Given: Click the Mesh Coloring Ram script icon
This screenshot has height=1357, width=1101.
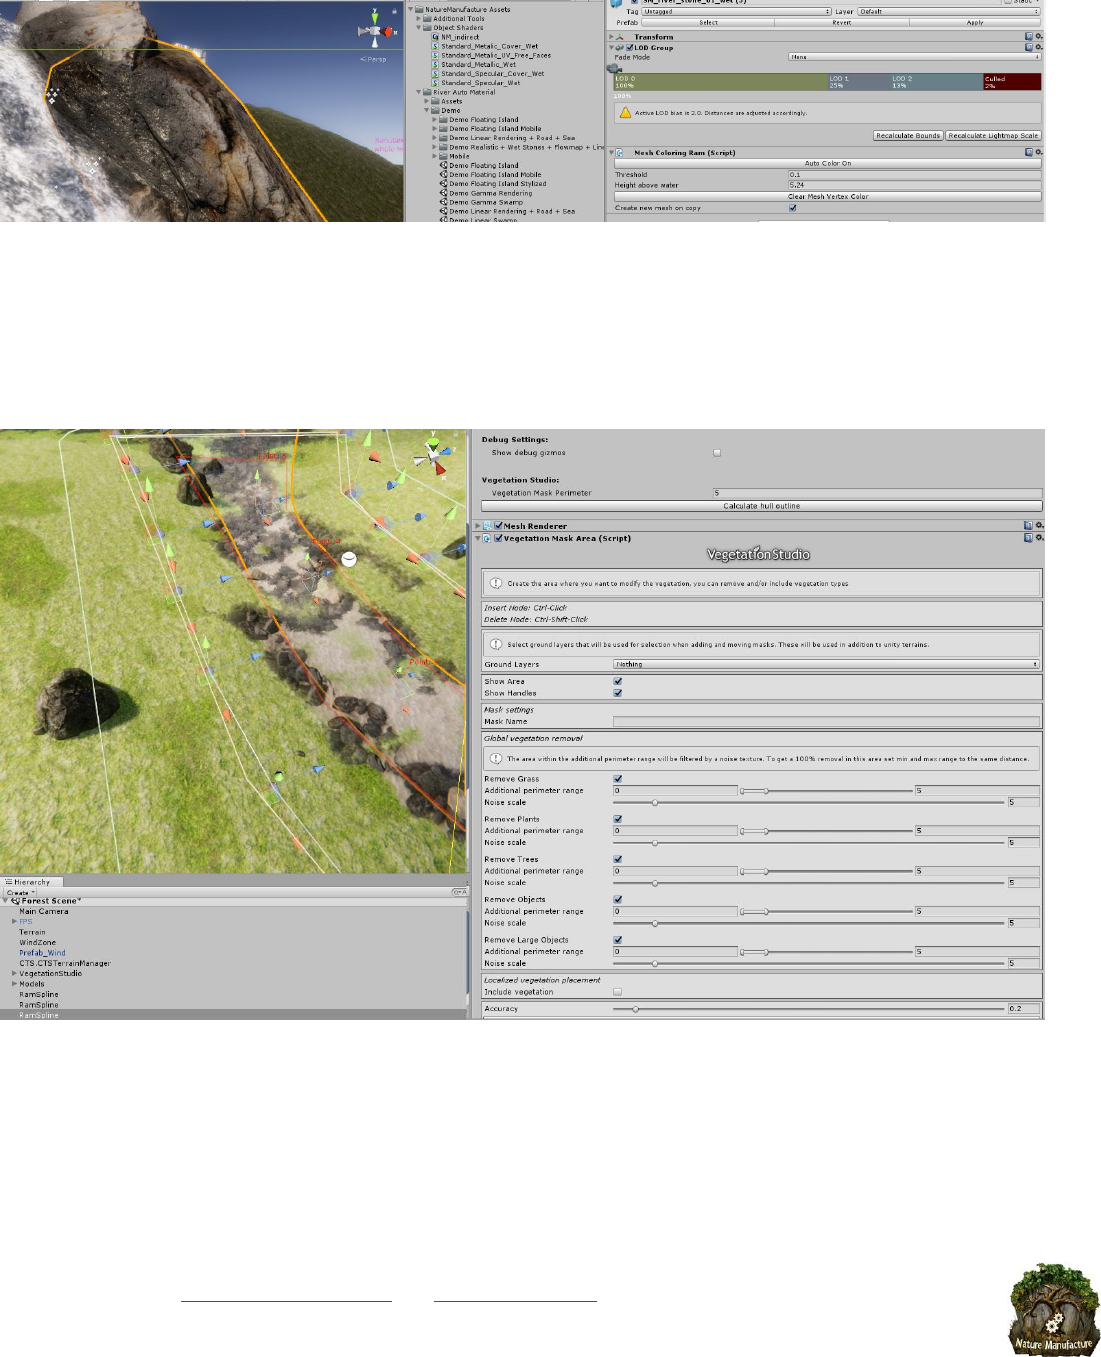Looking at the screenshot, I should pos(621,152).
